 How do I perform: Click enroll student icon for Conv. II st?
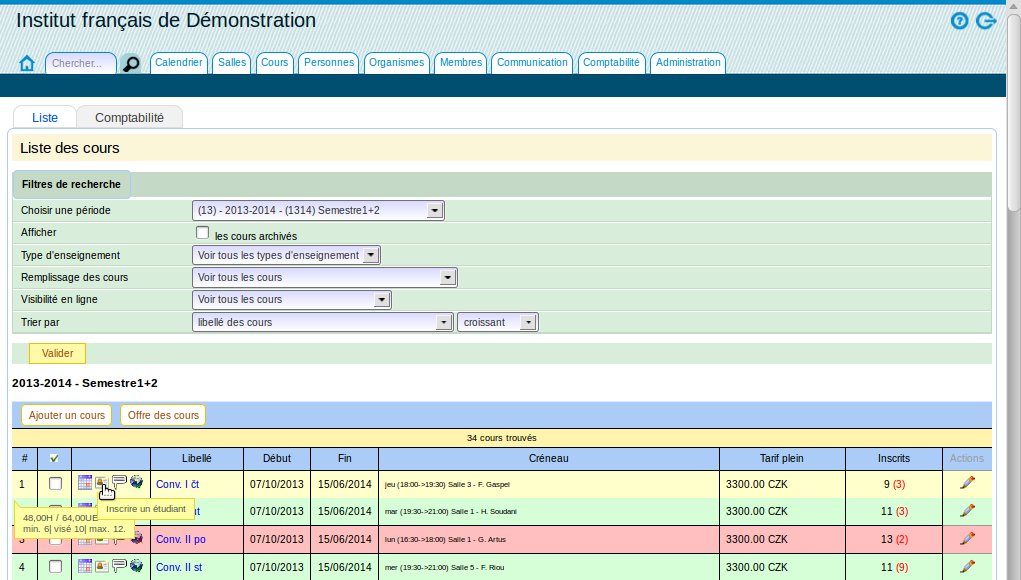click(102, 566)
